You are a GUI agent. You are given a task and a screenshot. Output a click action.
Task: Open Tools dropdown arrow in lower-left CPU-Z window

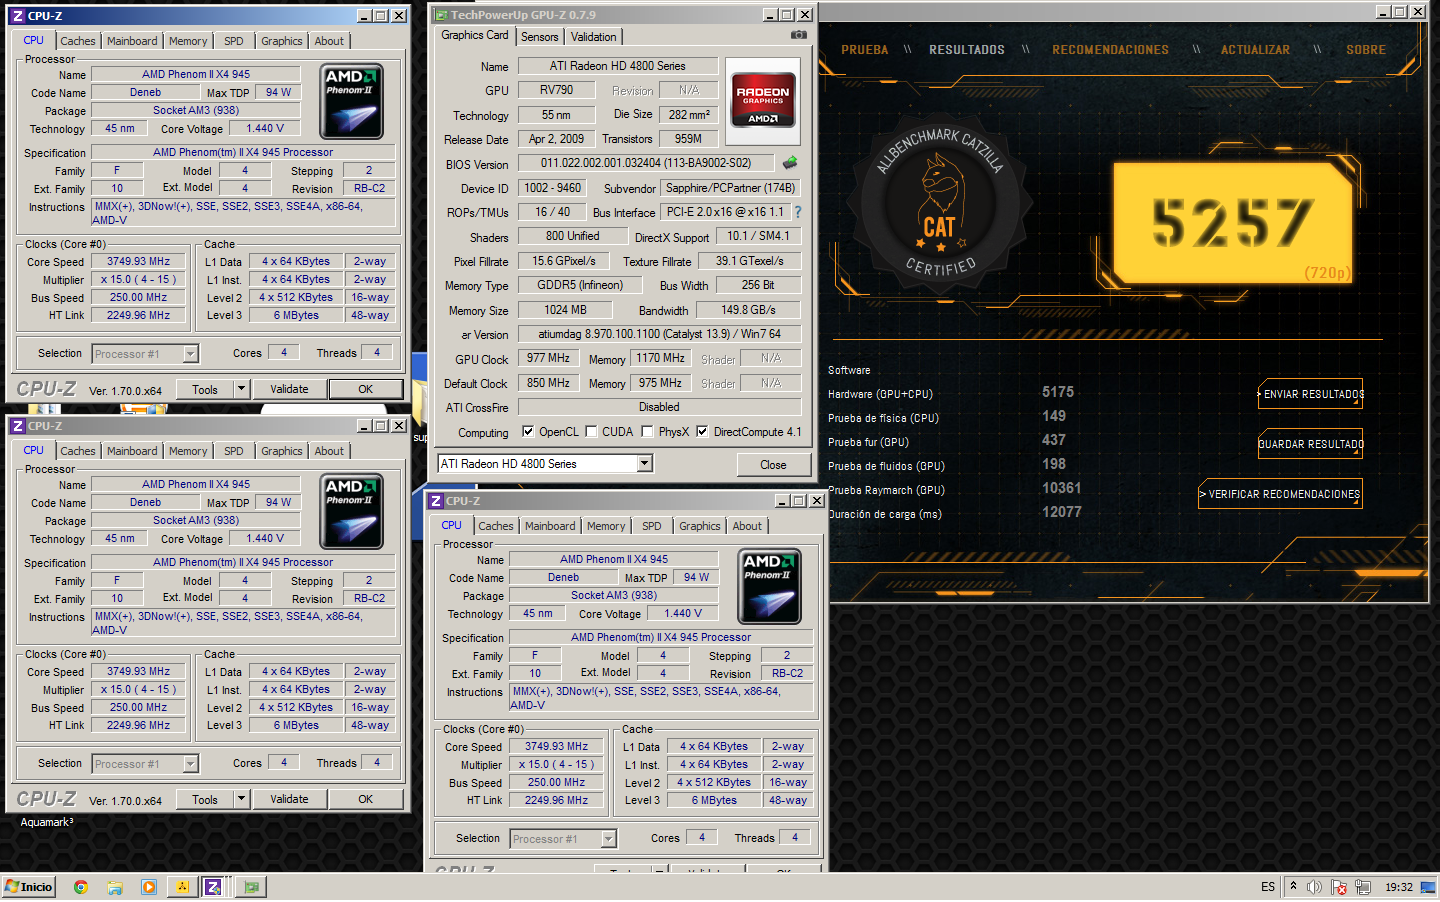241,799
